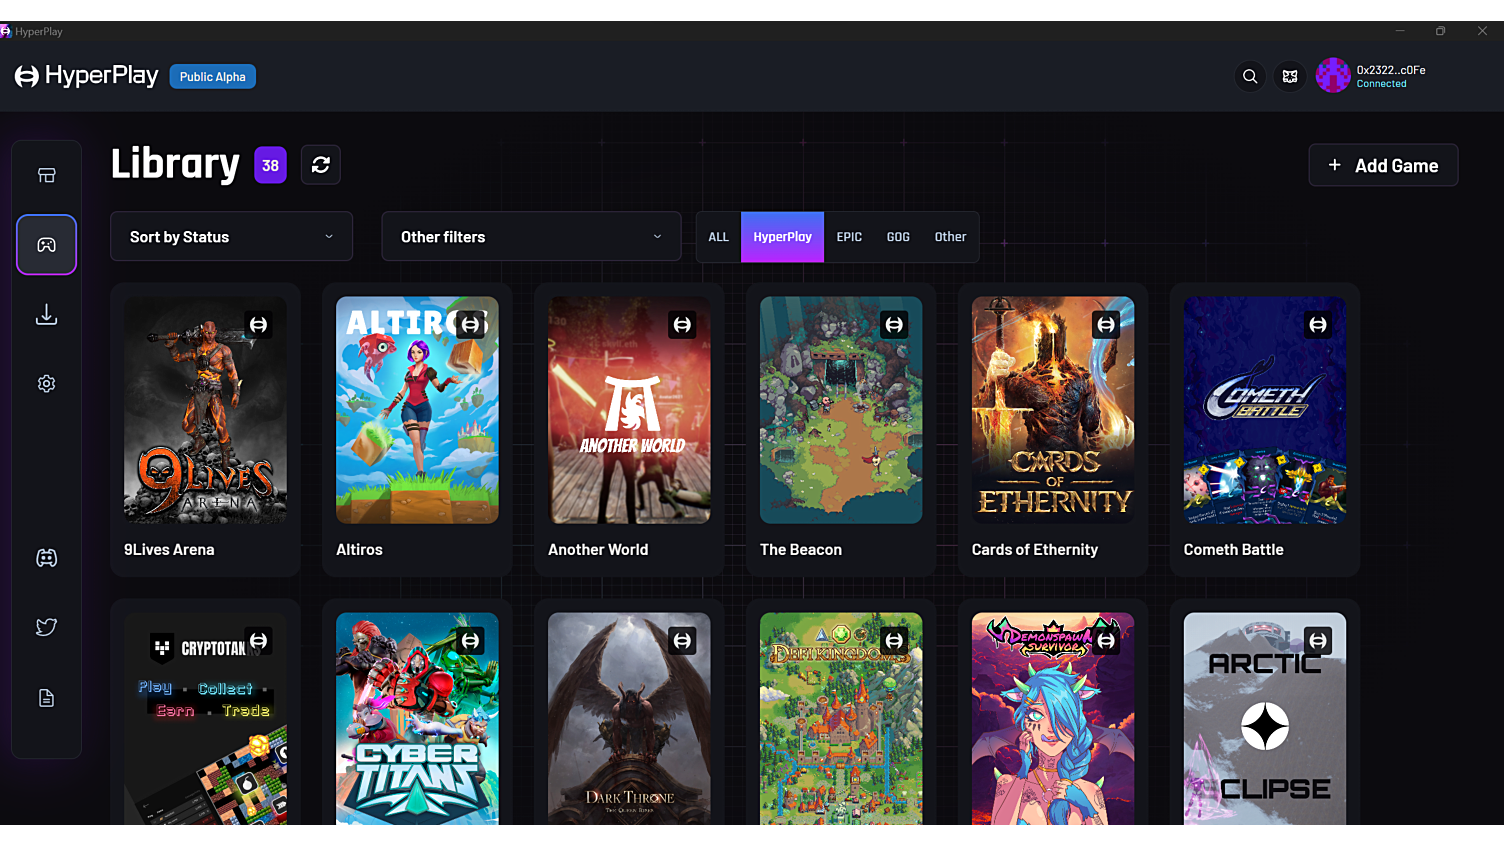
Task: Enable the GOG store filter
Action: tap(898, 237)
